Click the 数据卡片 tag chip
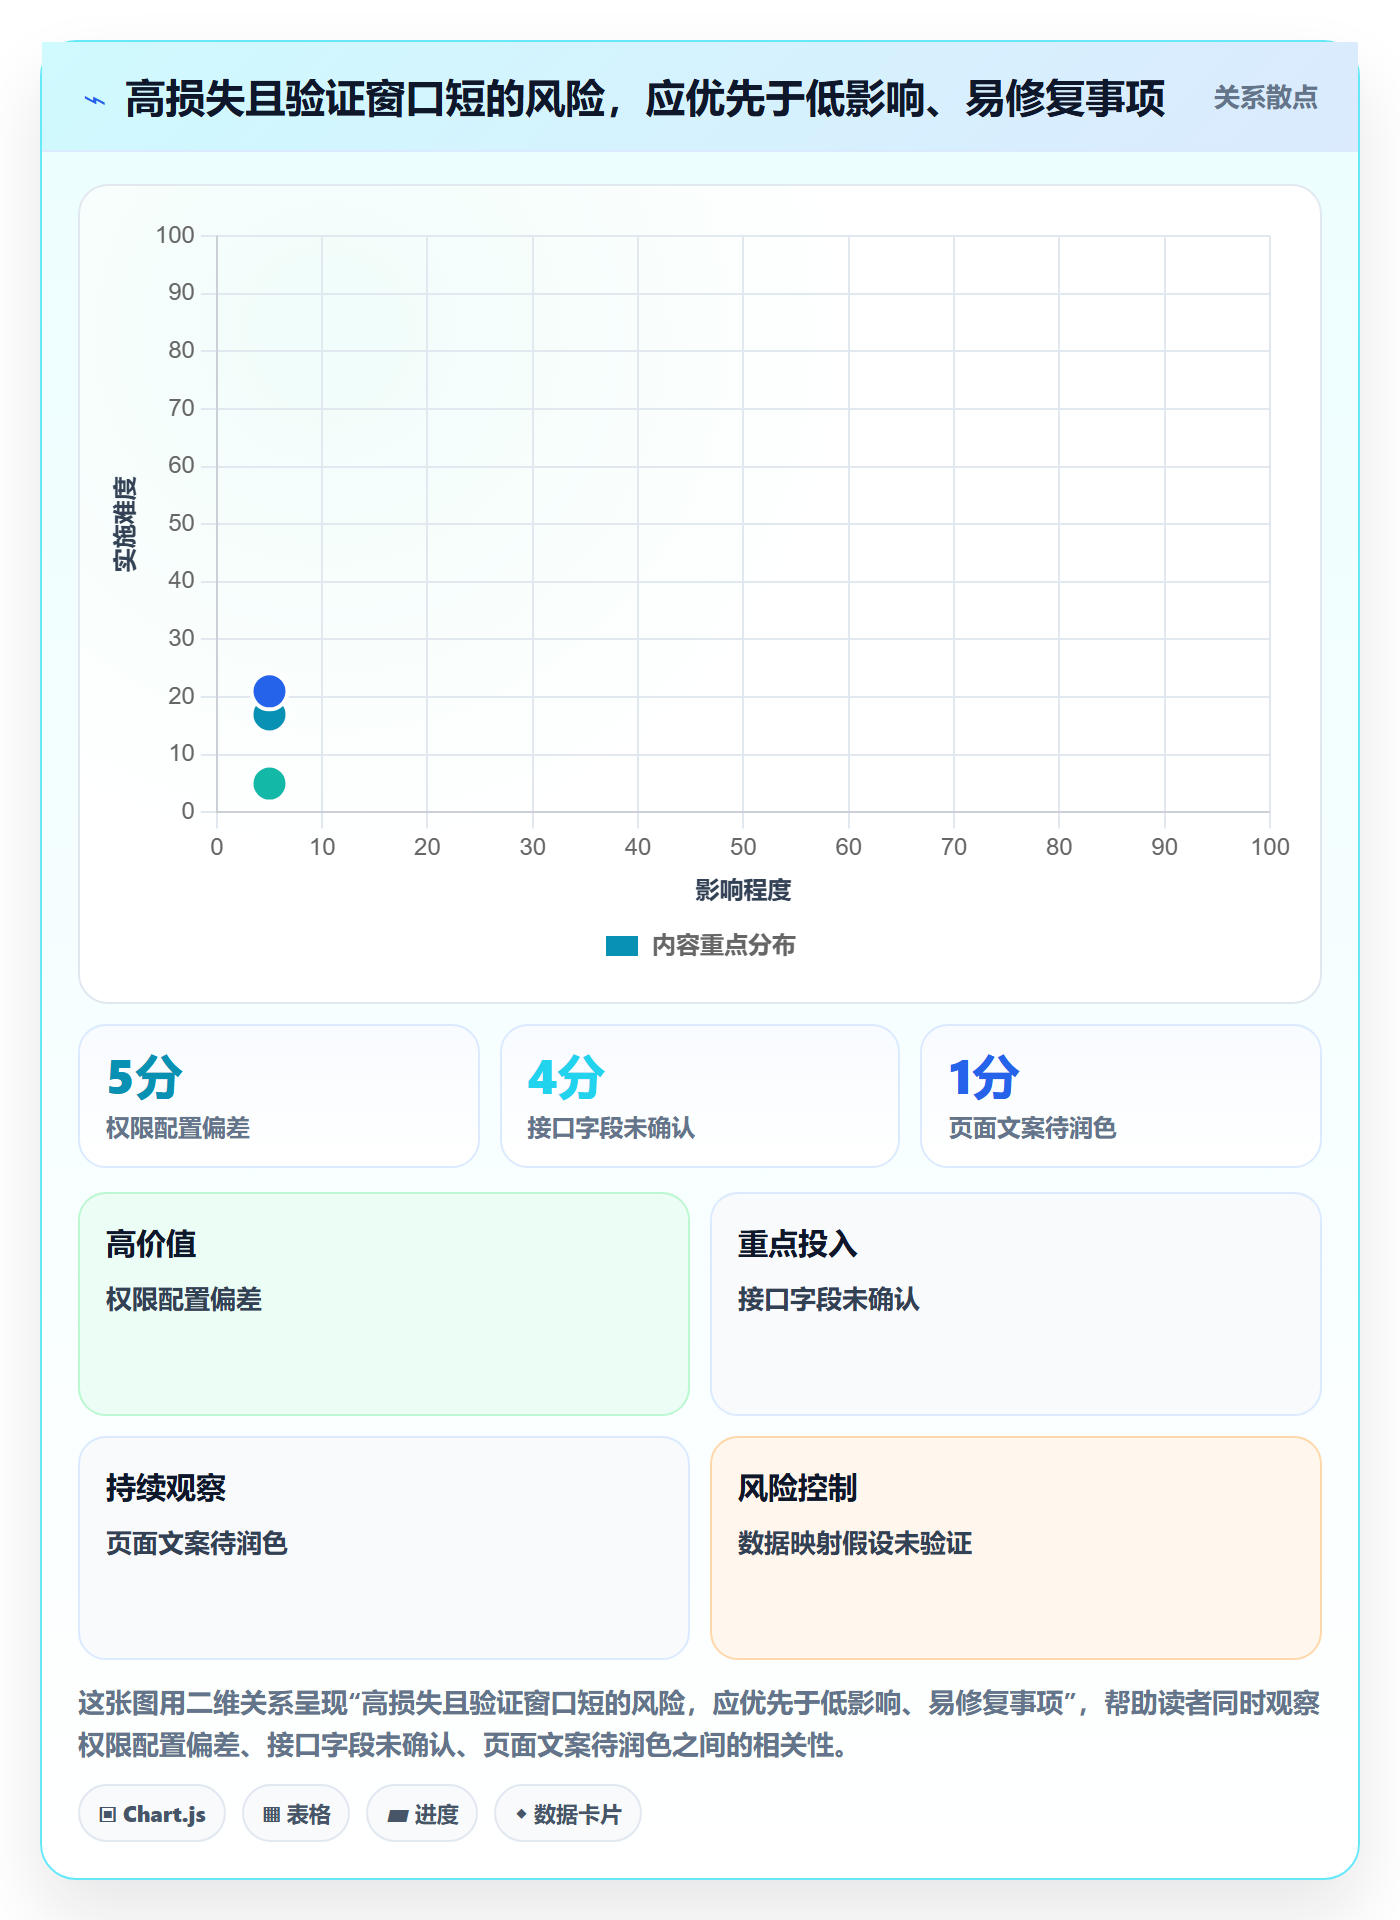This screenshot has height=1920, width=1400. (x=568, y=1814)
